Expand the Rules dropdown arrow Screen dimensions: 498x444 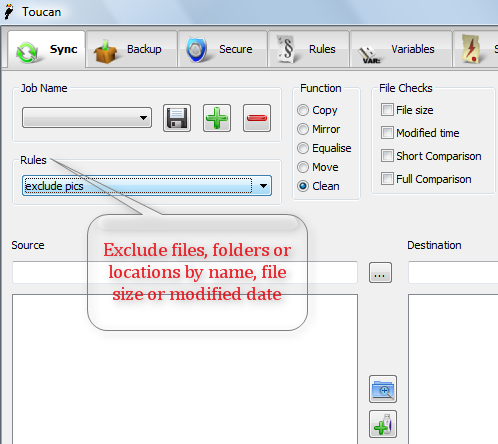(263, 186)
